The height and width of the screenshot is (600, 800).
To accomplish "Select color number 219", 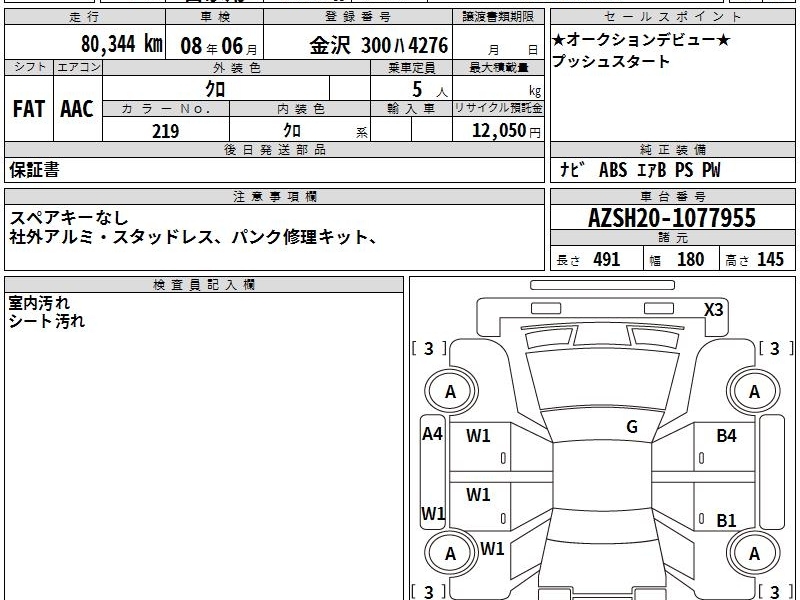I will click(166, 131).
